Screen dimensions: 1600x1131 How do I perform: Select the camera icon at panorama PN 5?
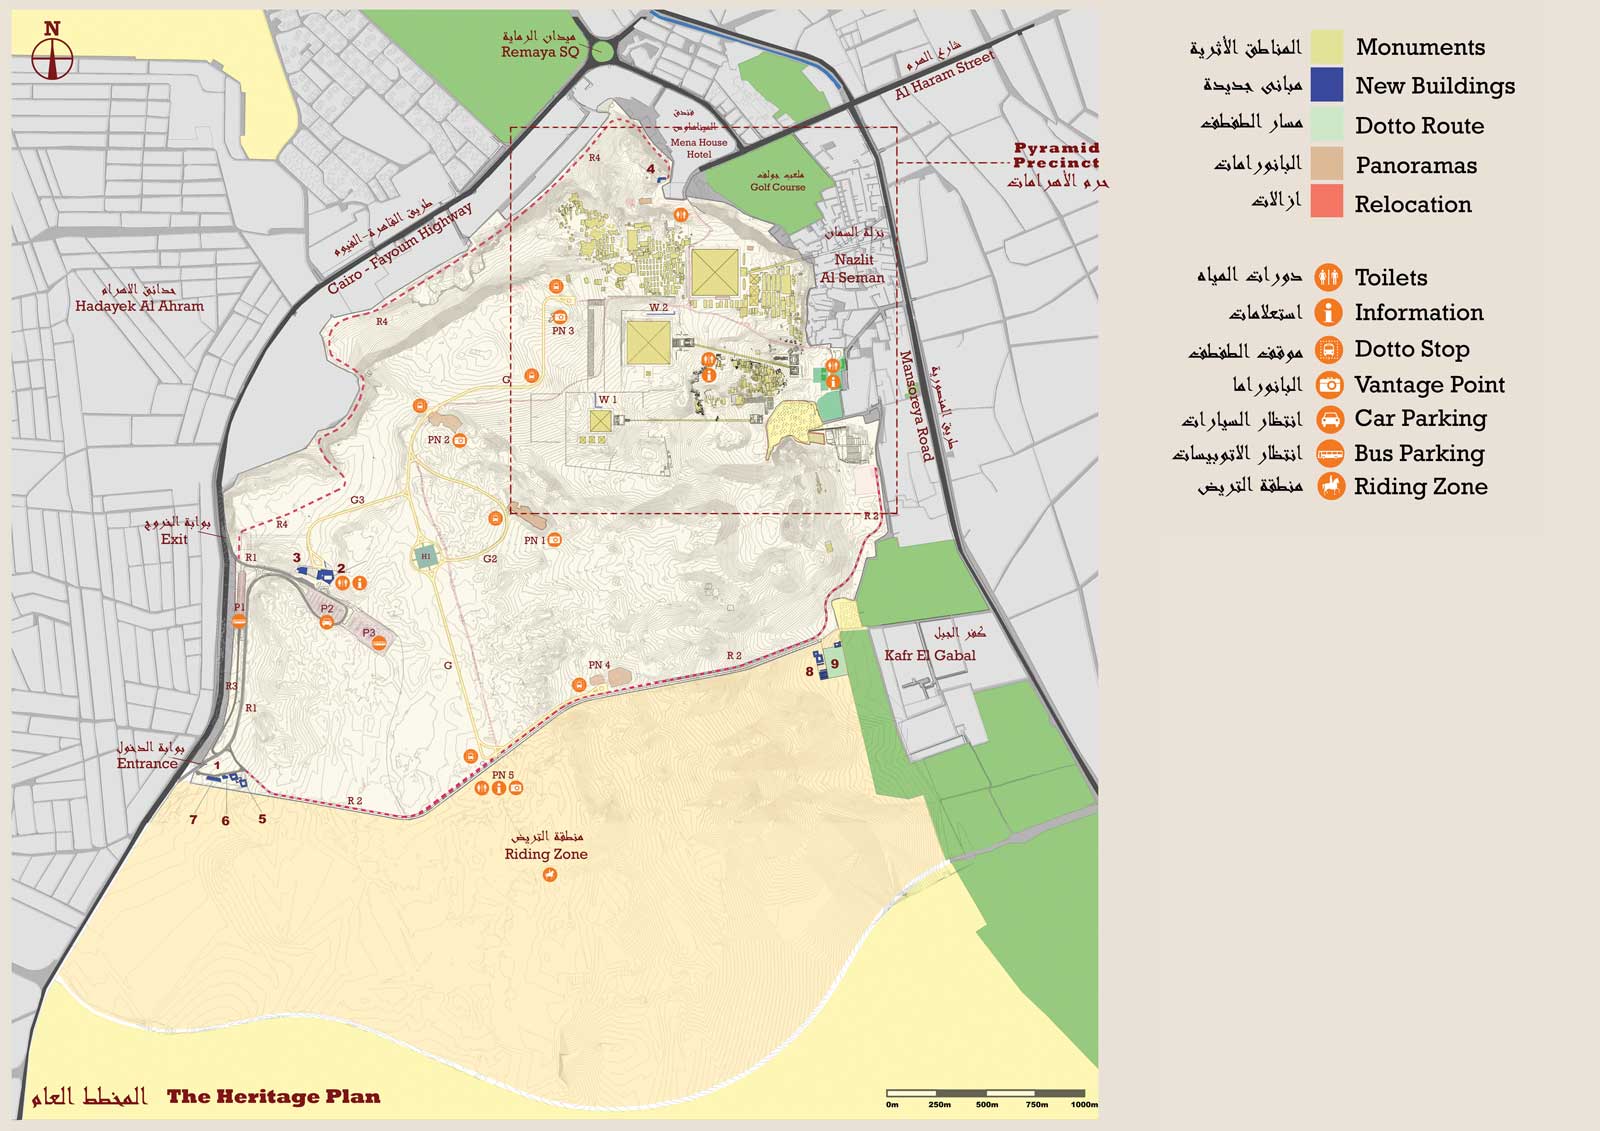515,788
